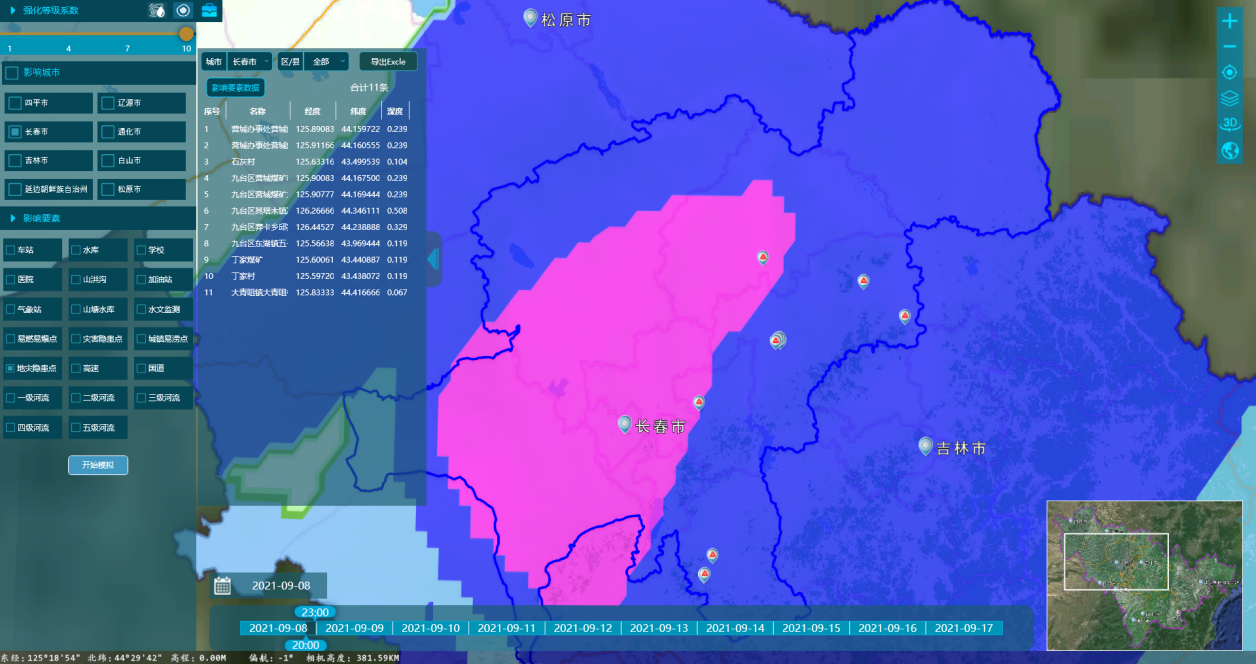This screenshot has height=664, width=1256.
Task: Select 2021-09-17 on the timeline
Action: 964,628
